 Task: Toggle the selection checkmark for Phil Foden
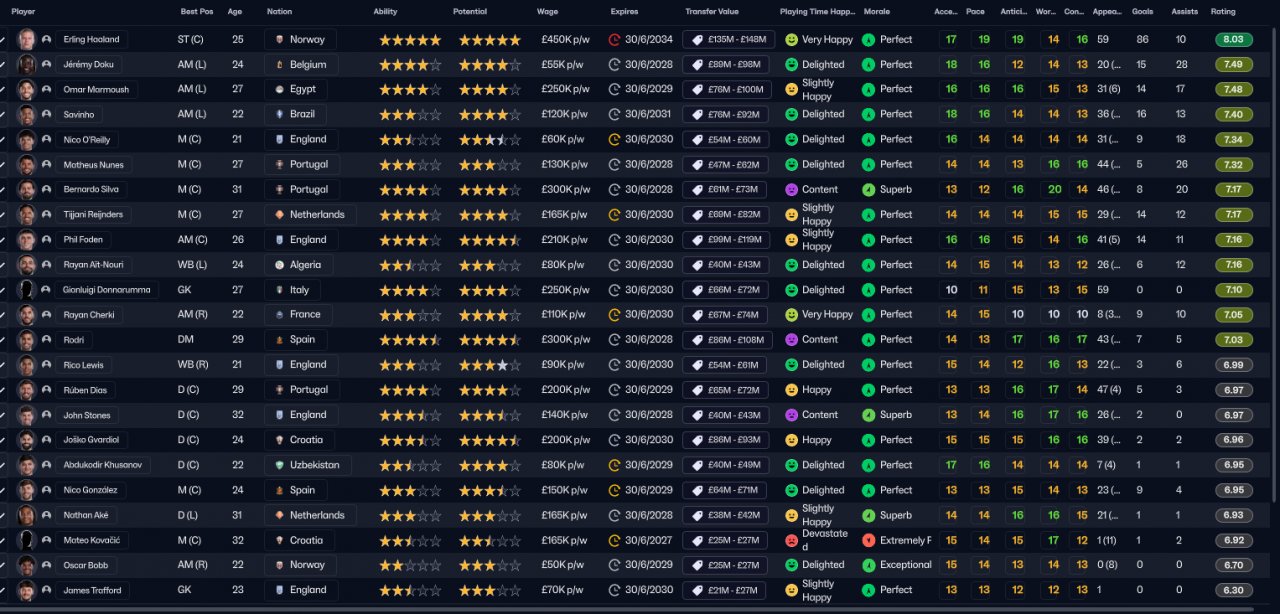click(3, 240)
